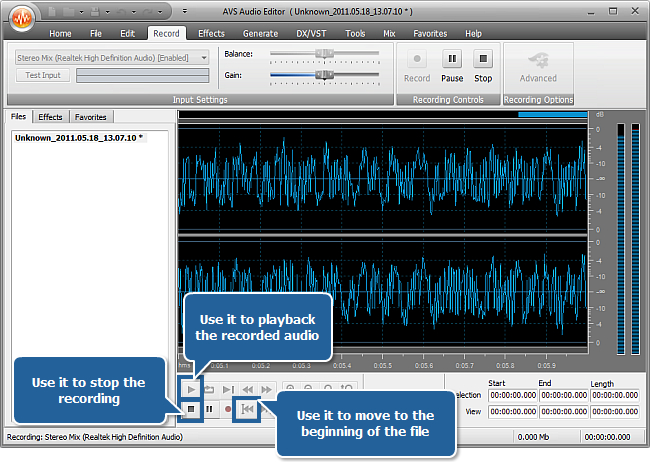Screen dimensions: 650x462
Task: Click the 0:05.5 mark on the timeline ruler
Action: pos(382,365)
